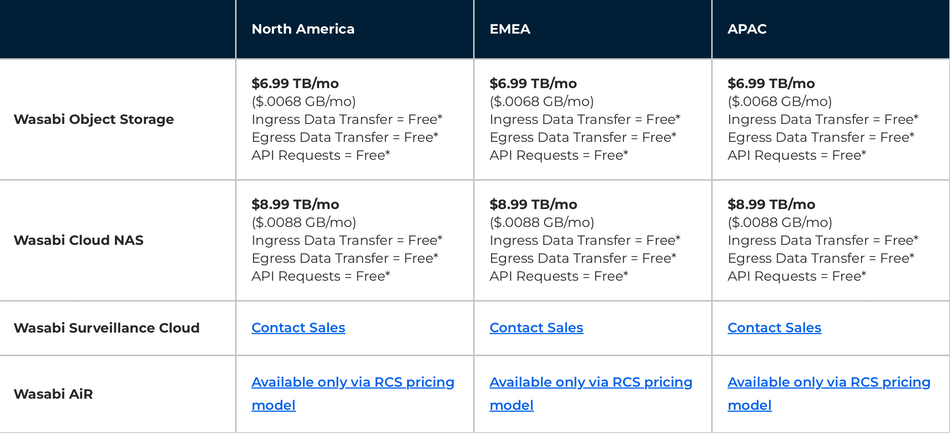Select the Wasabi Object Storage row label

point(93,120)
